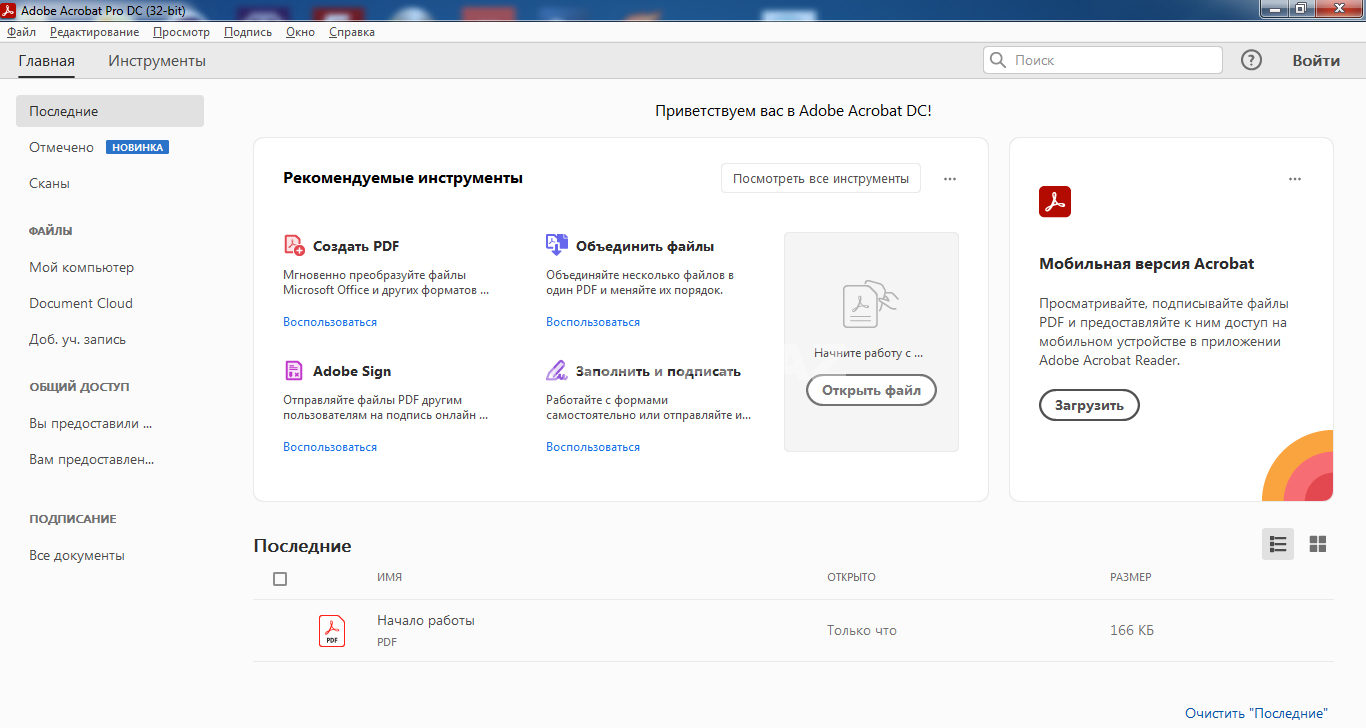Open Document Cloud in the sidebar
This screenshot has height=728, width=1366.
[x=81, y=303]
